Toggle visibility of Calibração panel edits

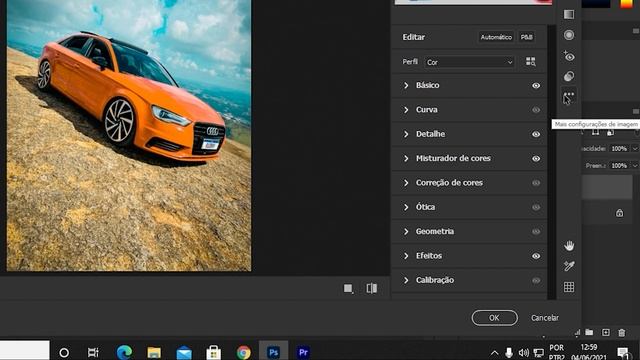(536, 280)
